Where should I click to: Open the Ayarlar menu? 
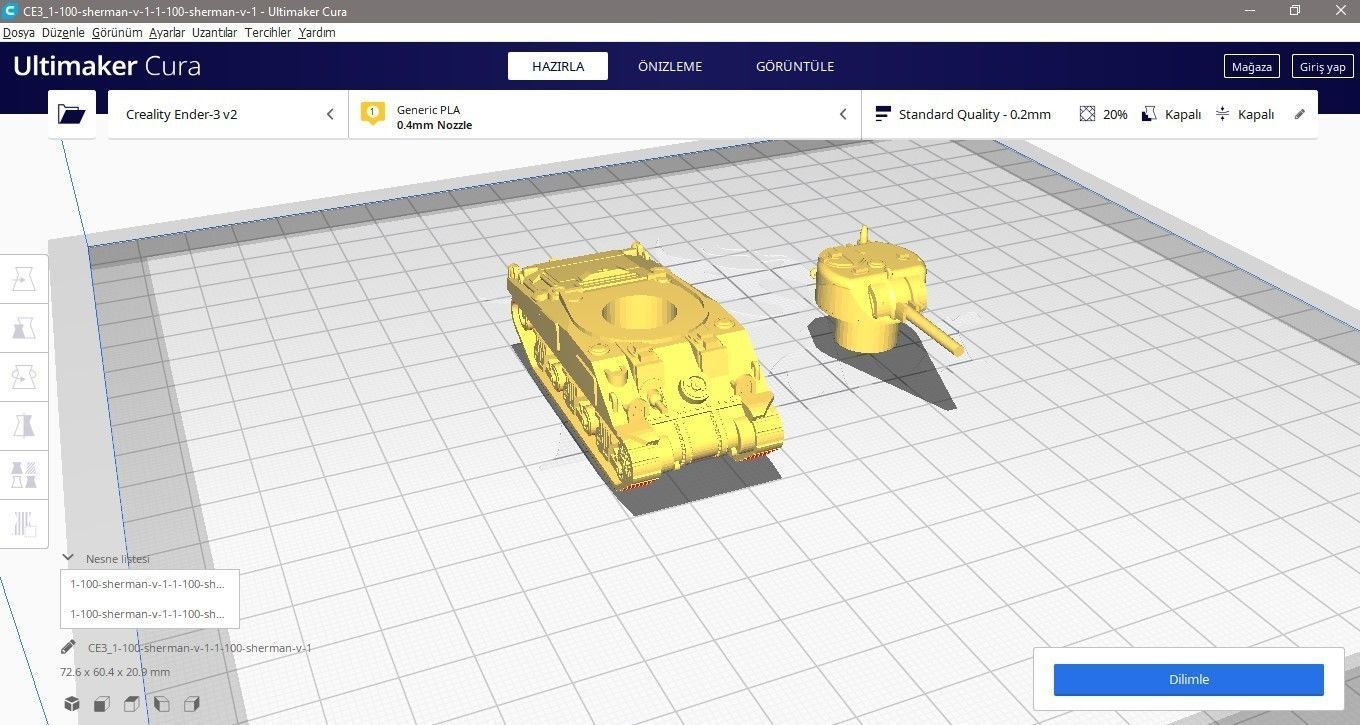click(x=167, y=33)
